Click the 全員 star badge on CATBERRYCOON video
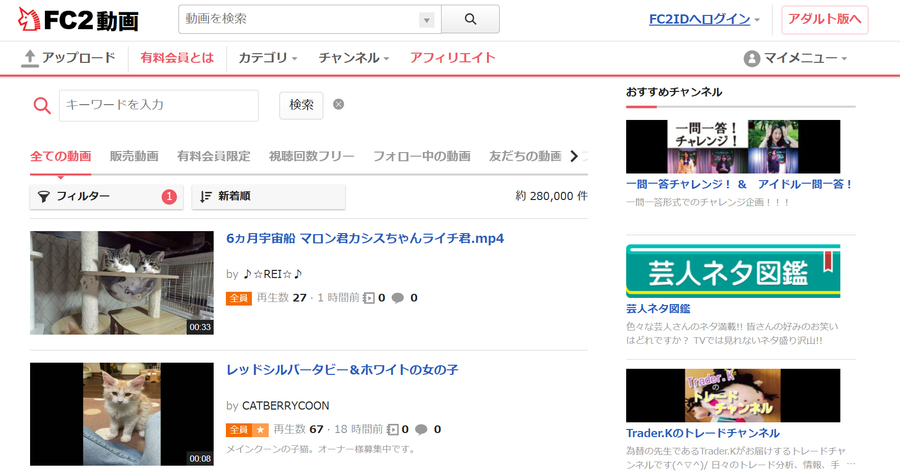The height and width of the screenshot is (476, 900). [247, 429]
